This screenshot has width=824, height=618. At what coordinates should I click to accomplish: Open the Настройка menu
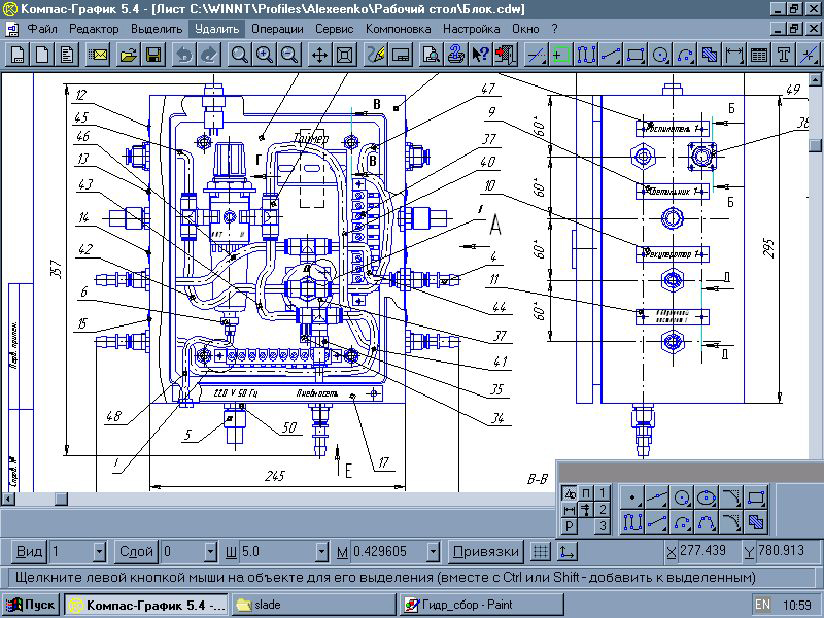pyautogui.click(x=471, y=29)
